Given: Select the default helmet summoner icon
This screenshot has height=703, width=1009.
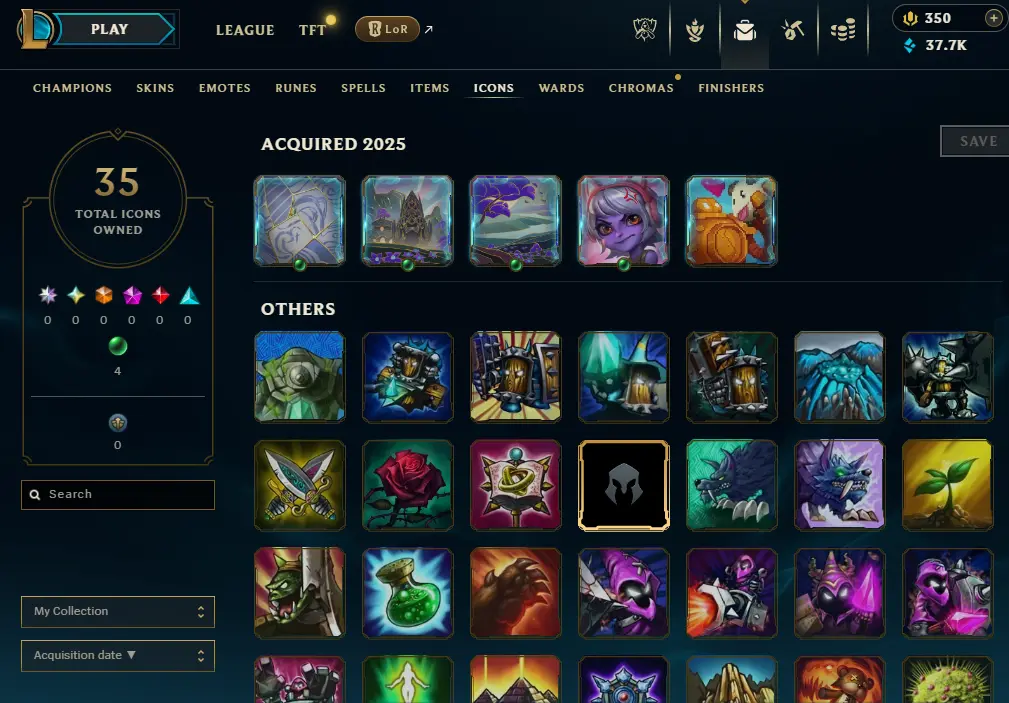Looking at the screenshot, I should (x=624, y=485).
